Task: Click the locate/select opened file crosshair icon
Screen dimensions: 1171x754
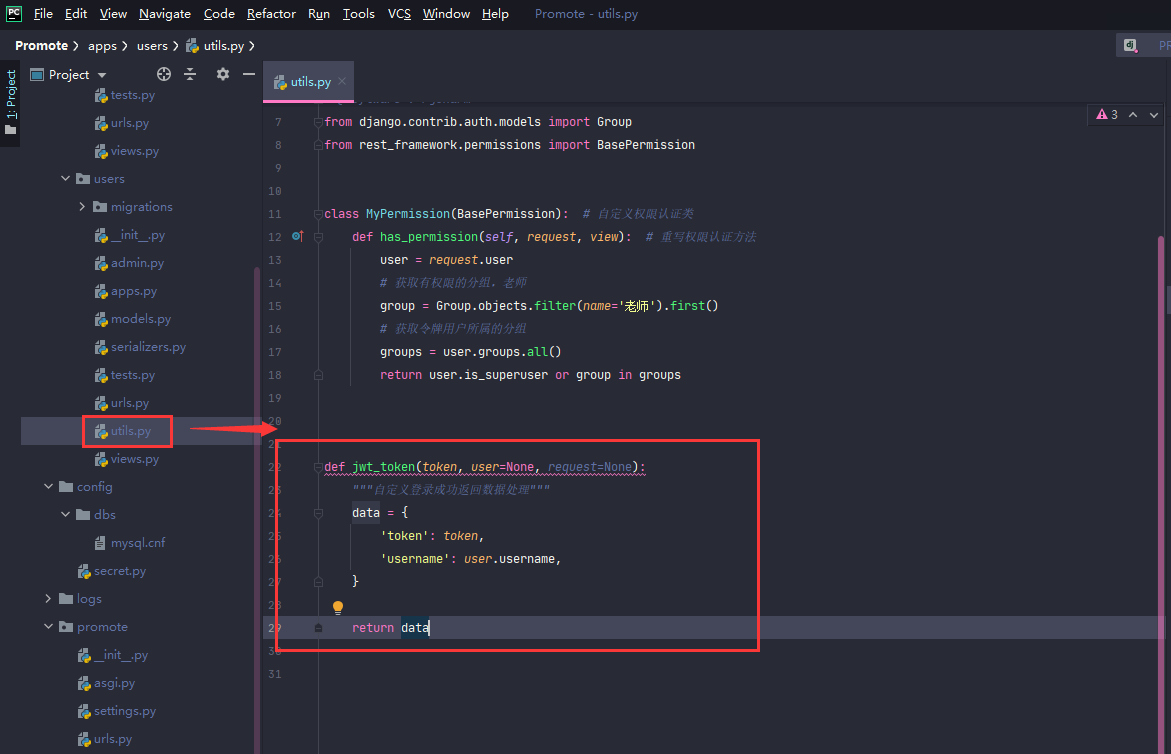Action: (164, 74)
